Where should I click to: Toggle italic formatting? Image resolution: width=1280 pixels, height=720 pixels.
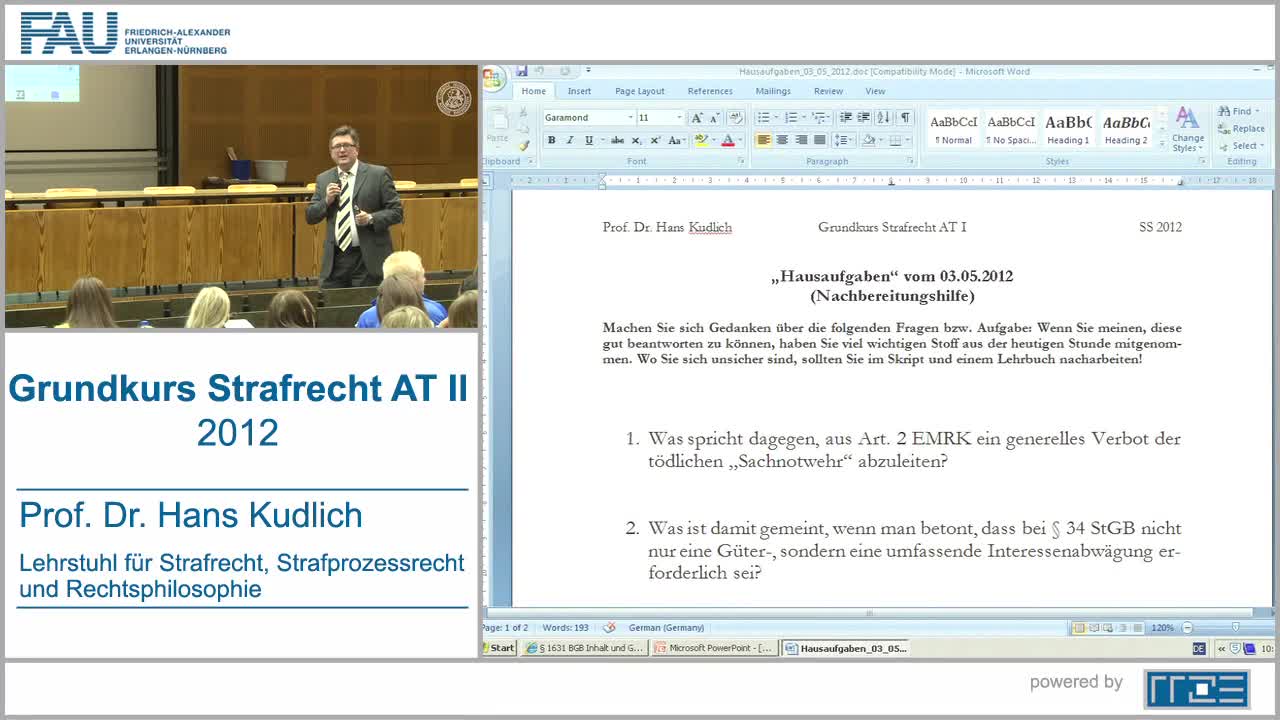tap(569, 141)
